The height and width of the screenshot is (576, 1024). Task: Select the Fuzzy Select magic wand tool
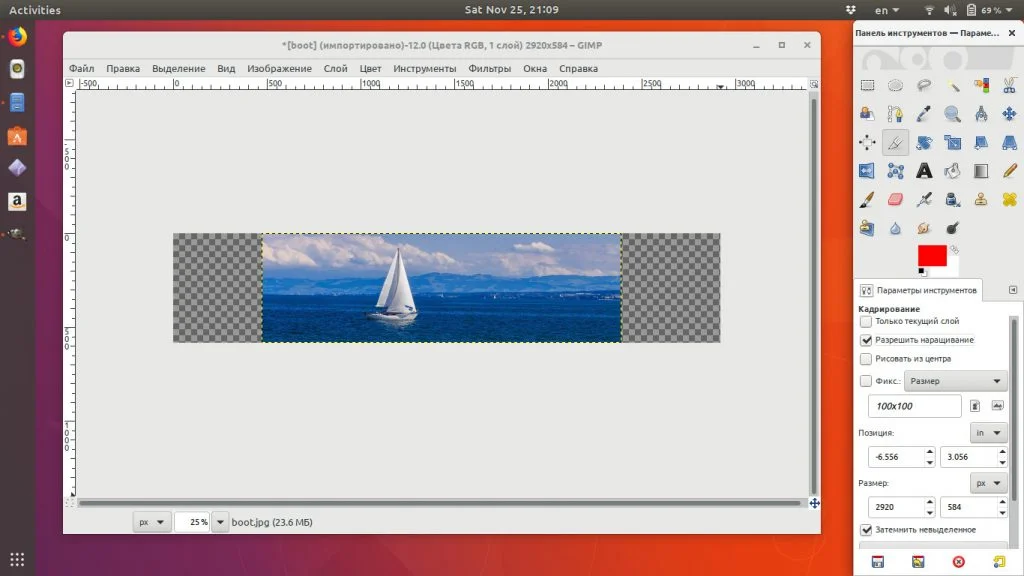(x=953, y=86)
